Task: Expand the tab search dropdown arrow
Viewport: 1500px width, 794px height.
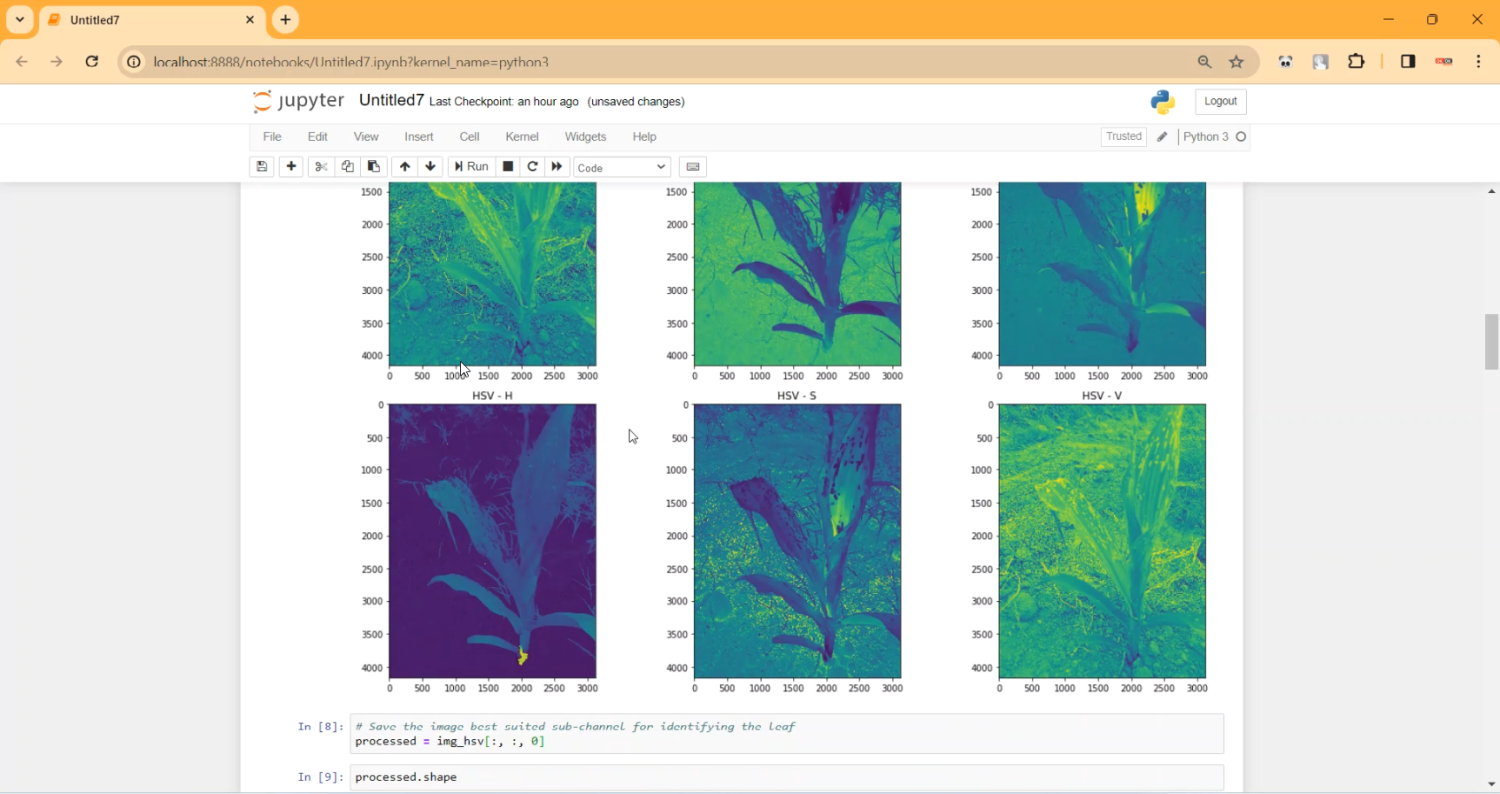Action: [x=20, y=20]
